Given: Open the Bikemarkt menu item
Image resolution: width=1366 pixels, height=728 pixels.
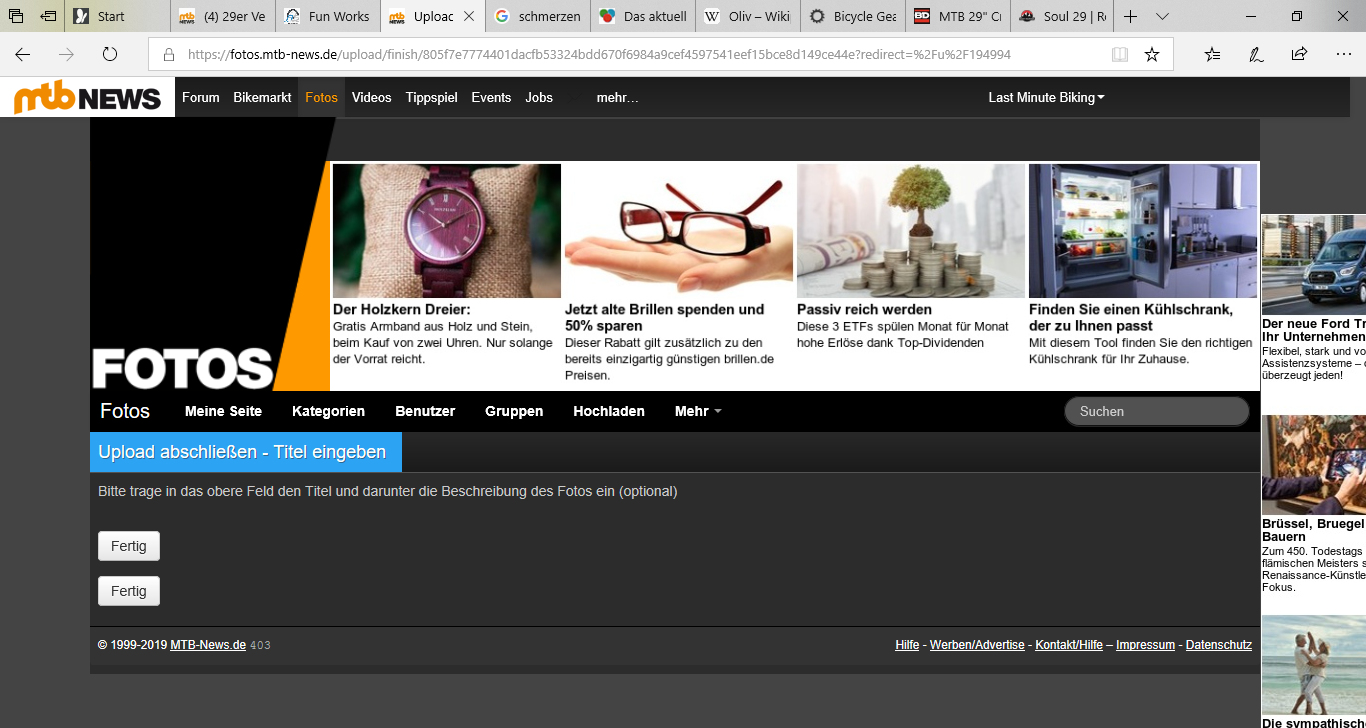Looking at the screenshot, I should [x=262, y=98].
